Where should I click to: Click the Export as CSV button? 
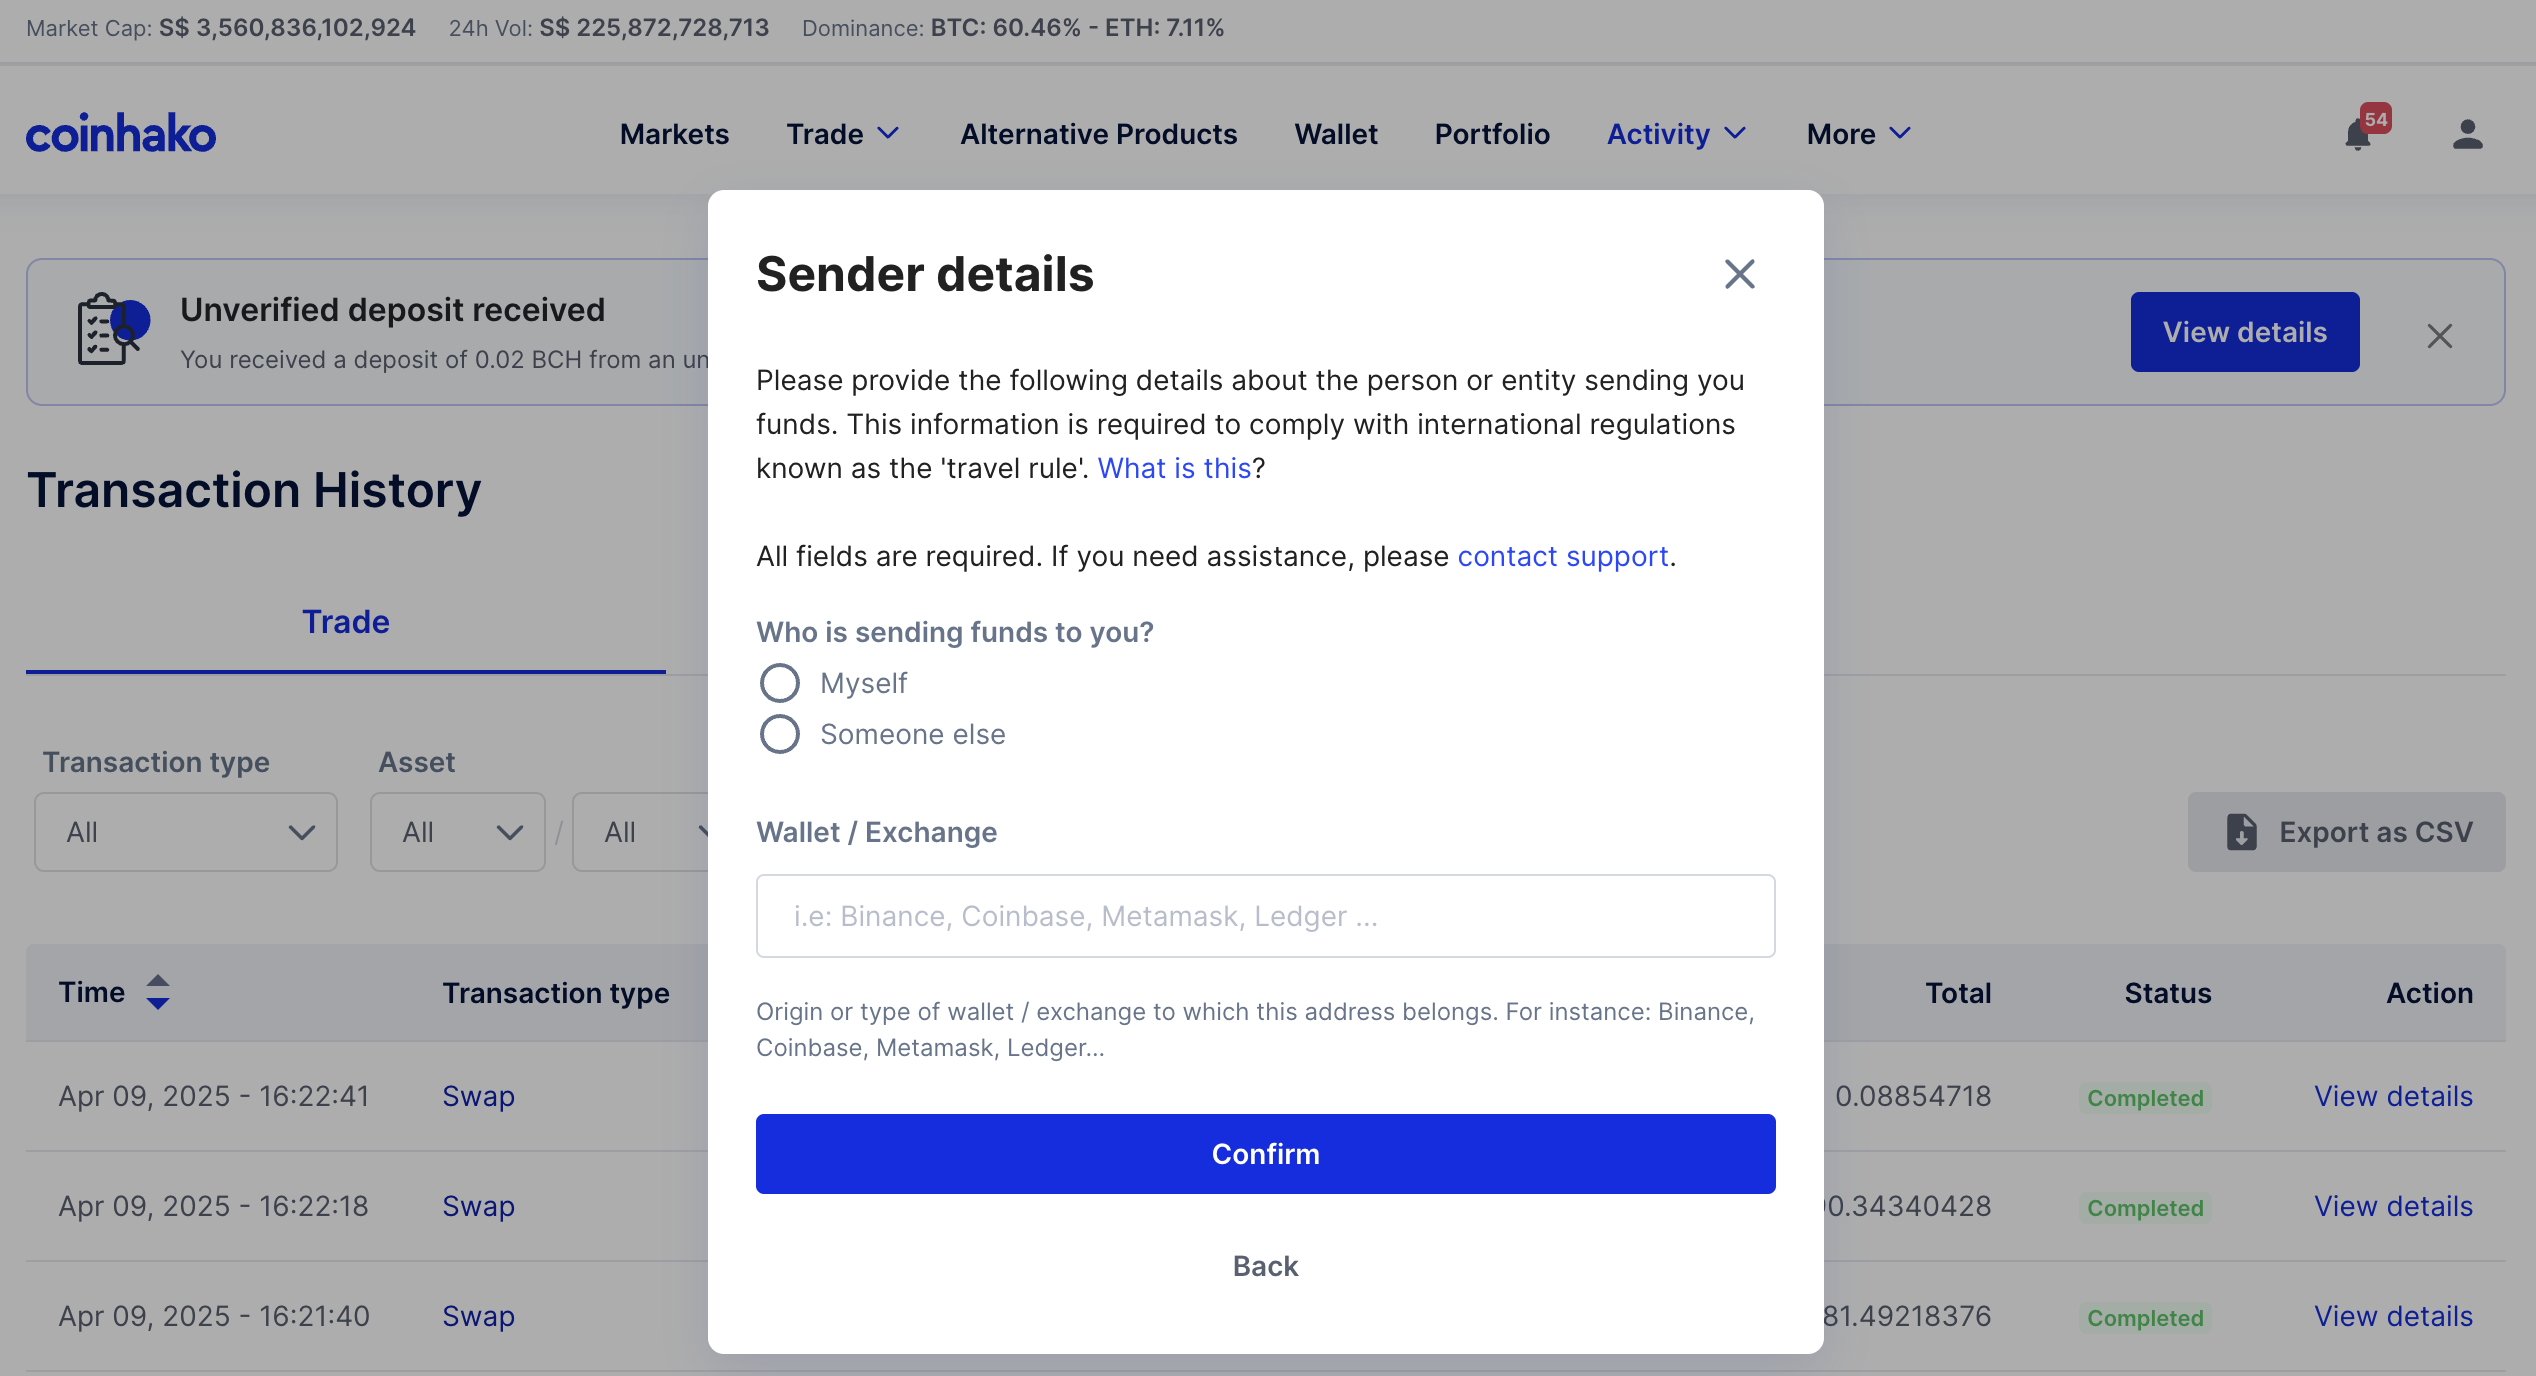(2346, 832)
